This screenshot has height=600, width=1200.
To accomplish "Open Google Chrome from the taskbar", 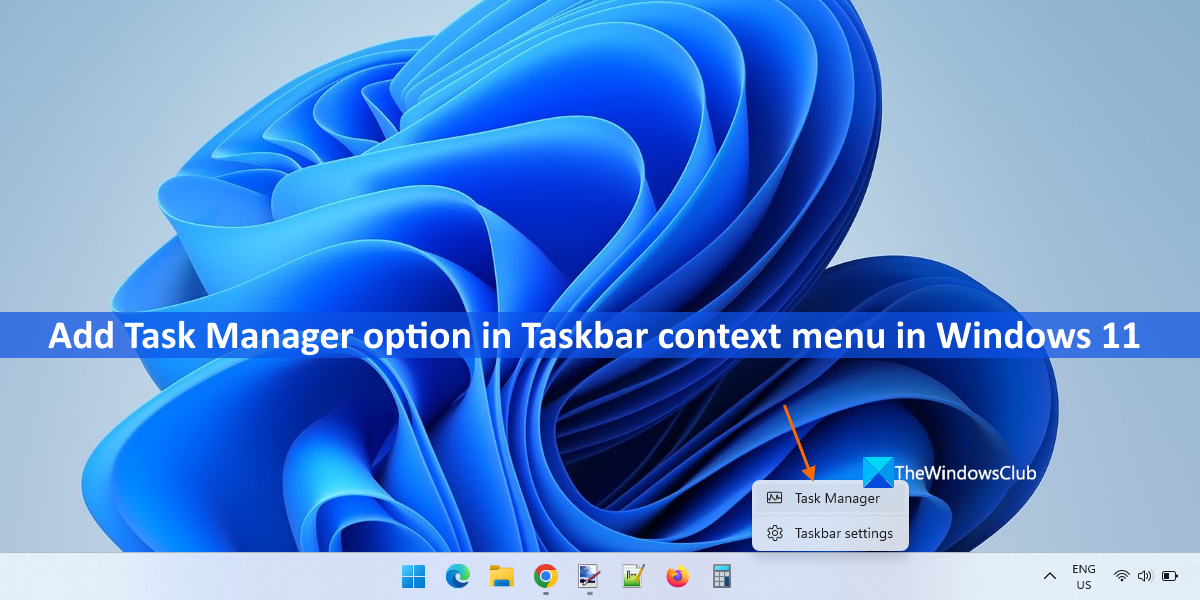I will (x=543, y=576).
